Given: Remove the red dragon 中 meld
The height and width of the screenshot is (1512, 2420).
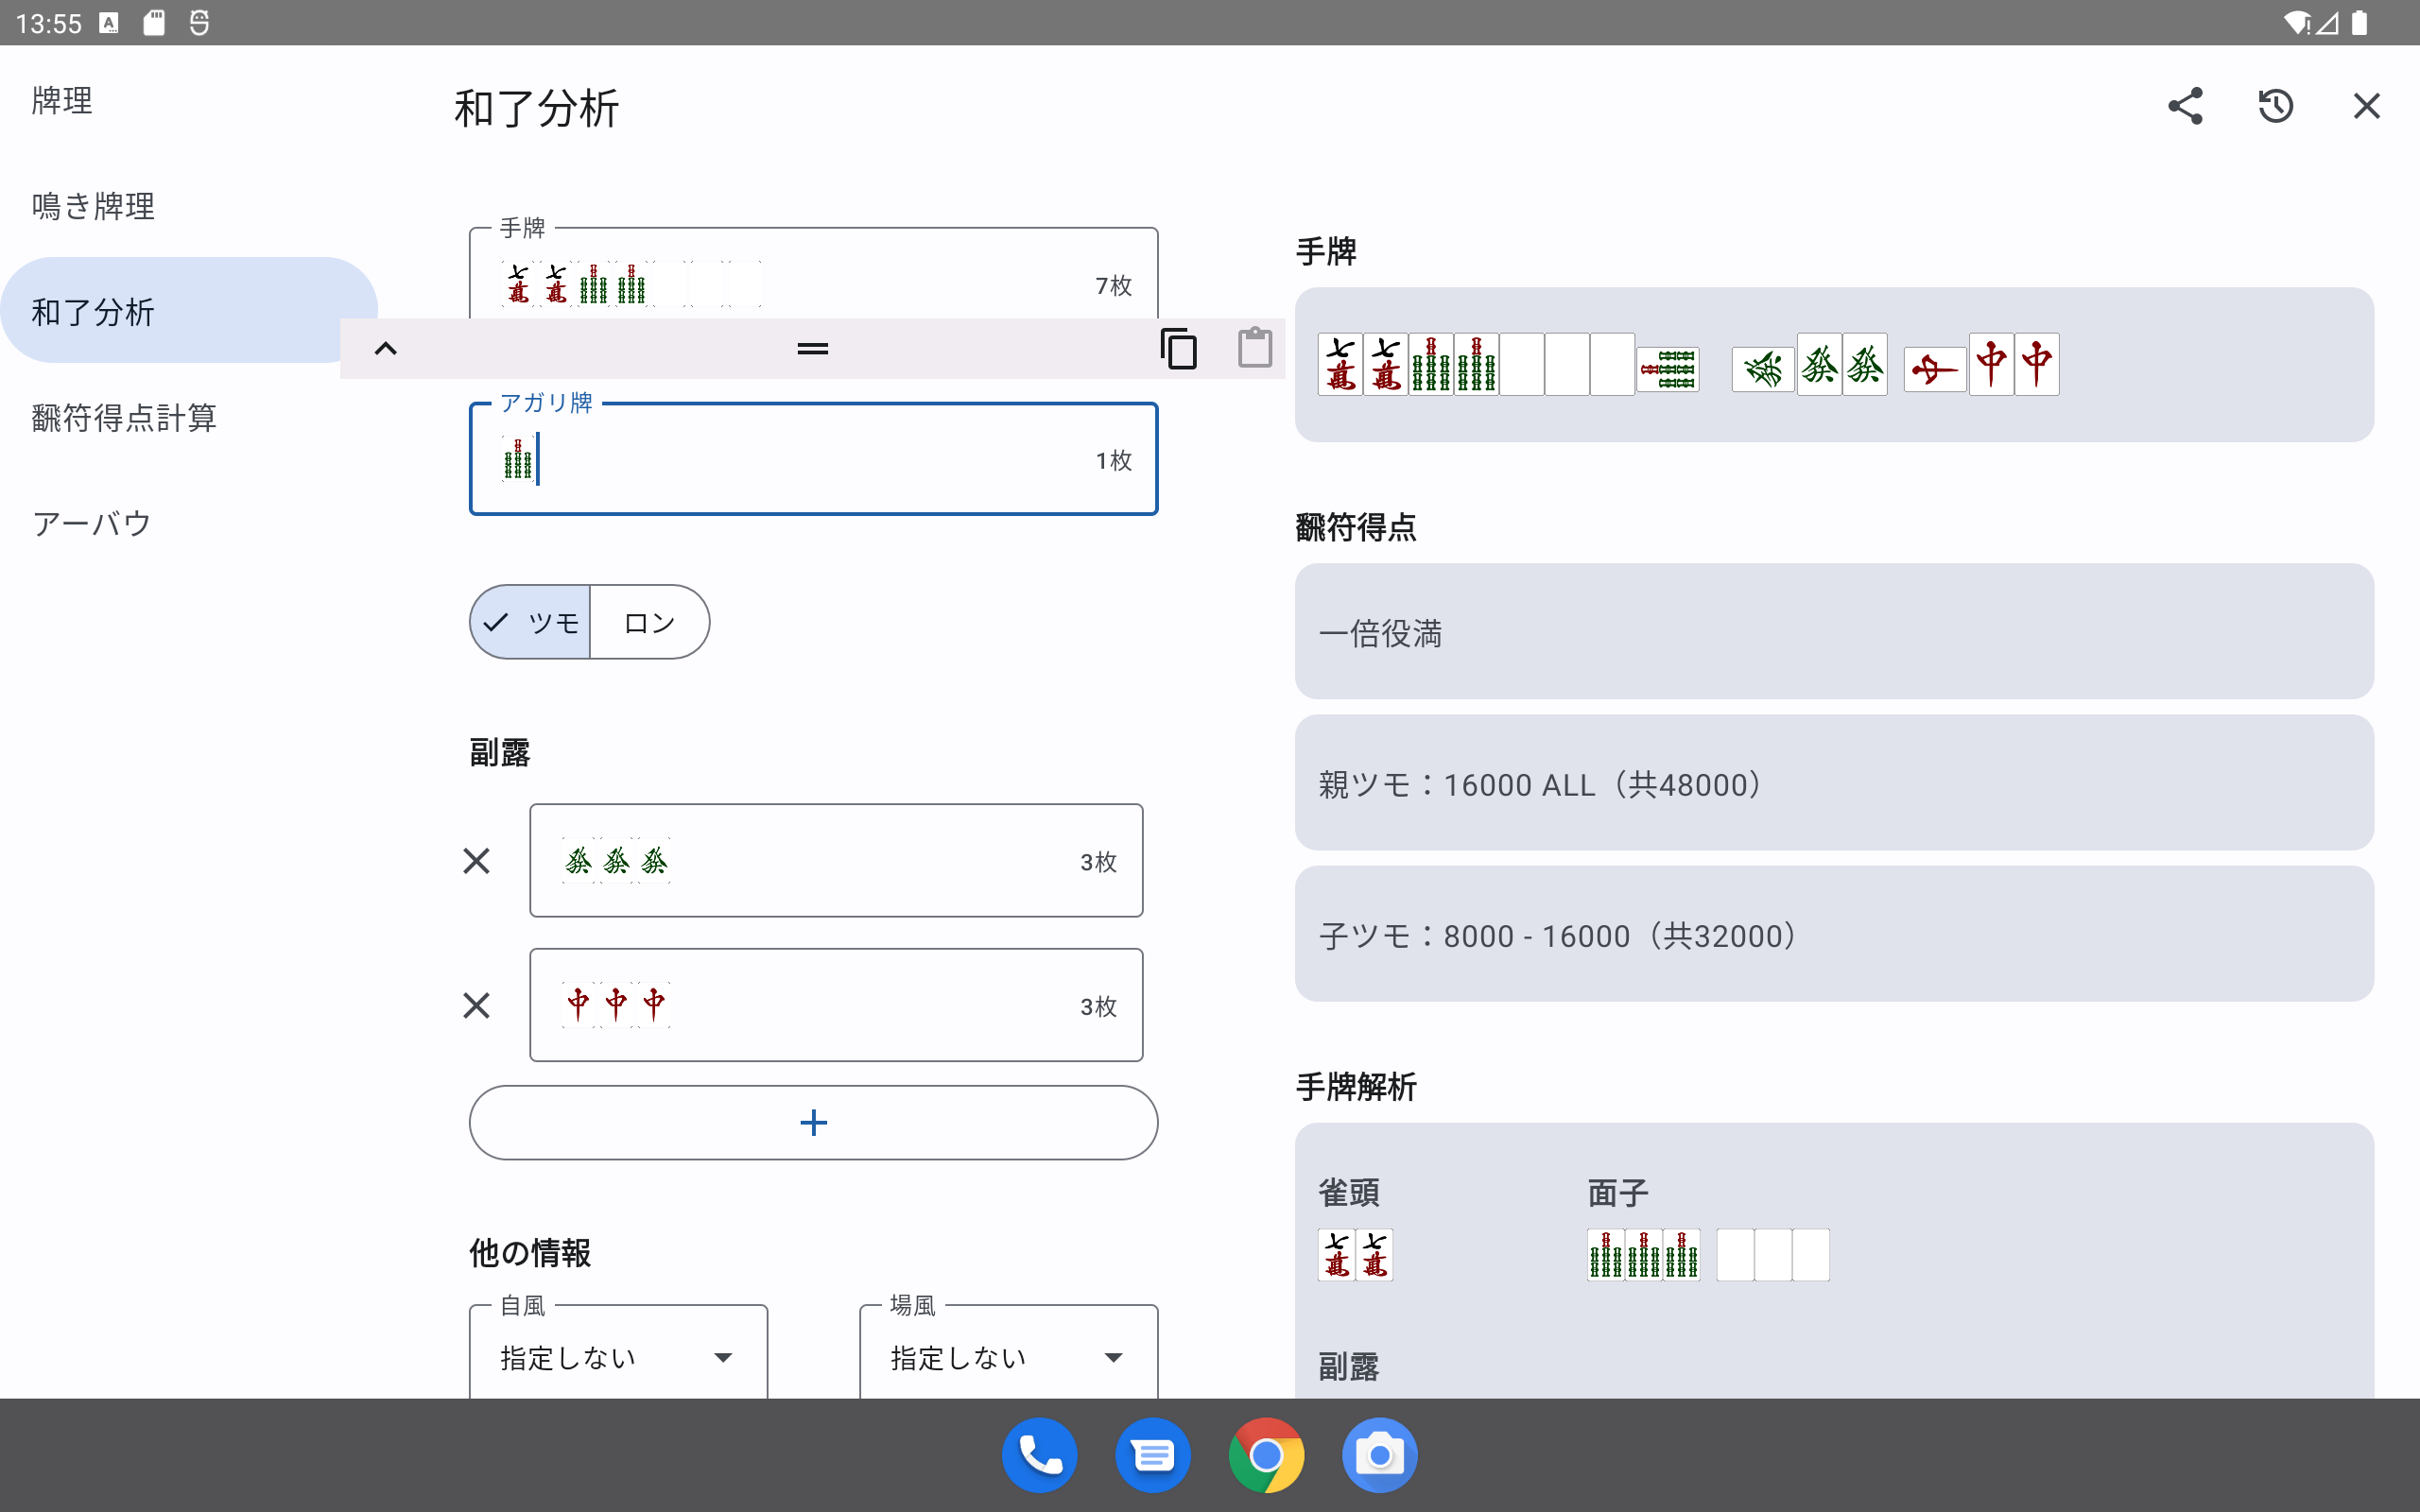Looking at the screenshot, I should tap(477, 1005).
